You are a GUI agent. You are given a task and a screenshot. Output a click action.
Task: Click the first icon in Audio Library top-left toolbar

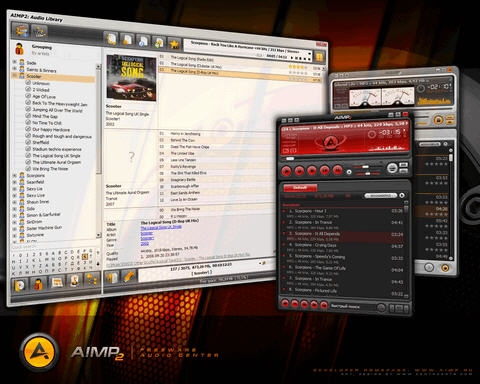21,31
